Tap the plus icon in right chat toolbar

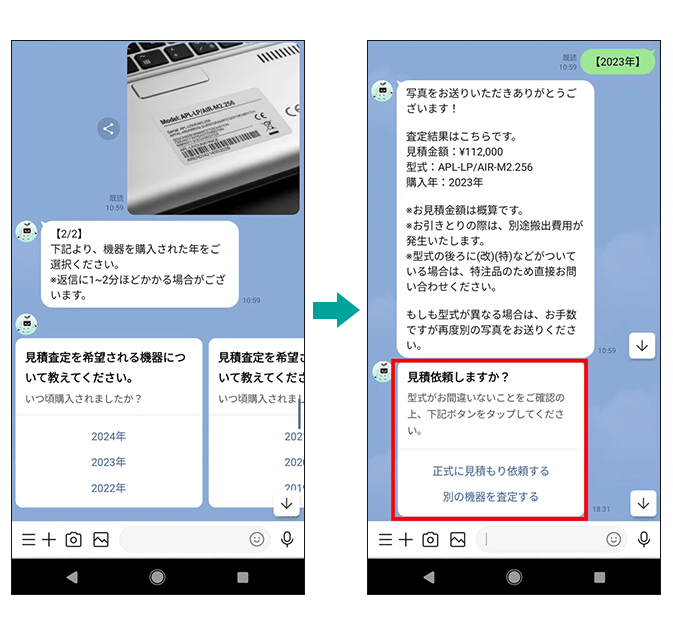(406, 539)
